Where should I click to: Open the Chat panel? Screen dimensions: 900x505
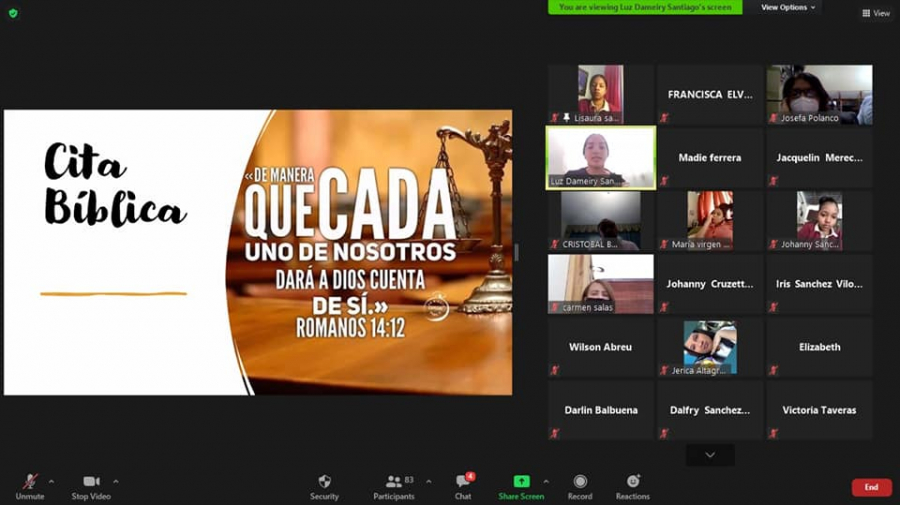[463, 482]
